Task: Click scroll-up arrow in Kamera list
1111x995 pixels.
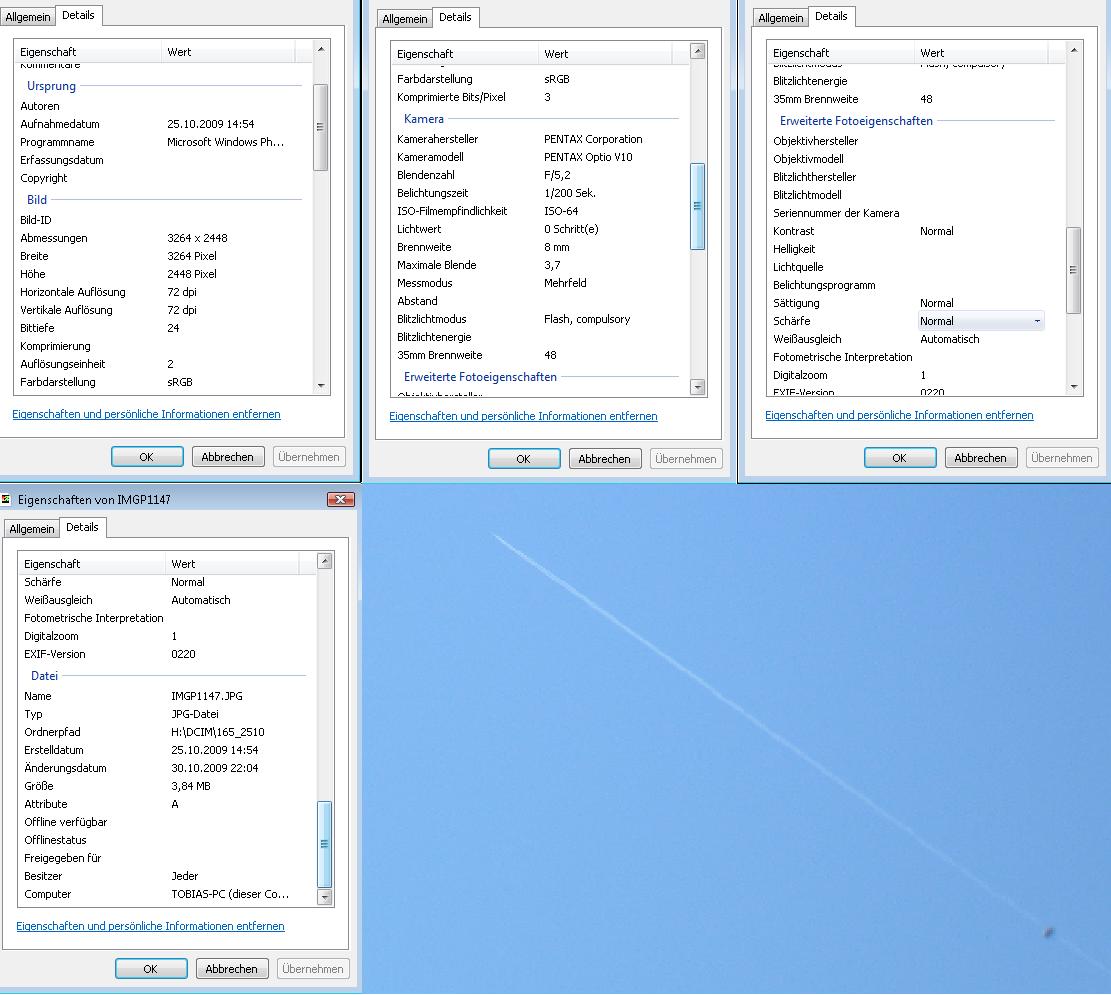Action: [698, 52]
